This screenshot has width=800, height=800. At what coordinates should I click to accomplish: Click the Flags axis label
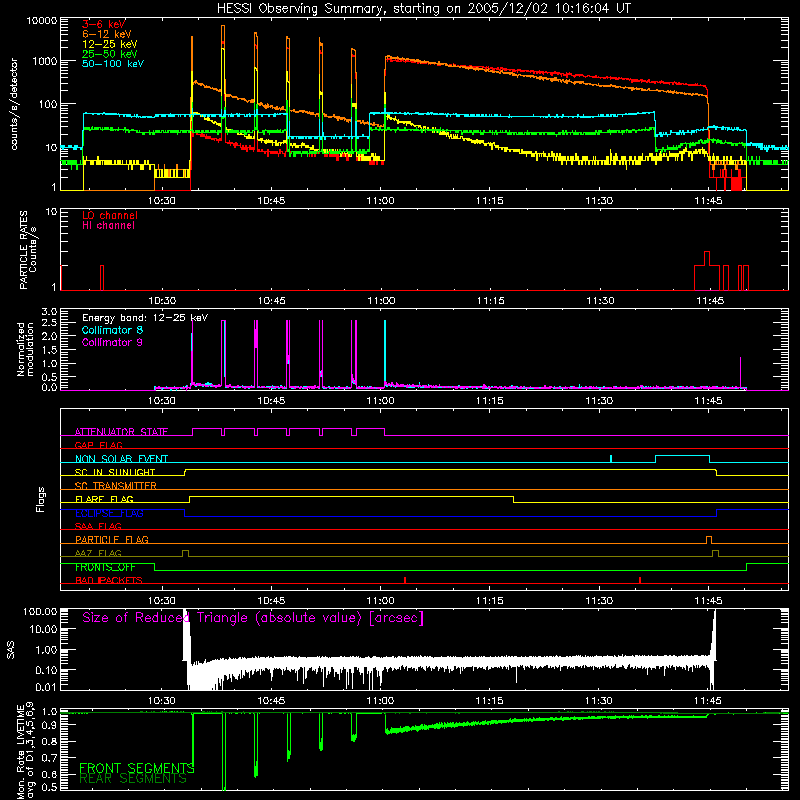41,499
